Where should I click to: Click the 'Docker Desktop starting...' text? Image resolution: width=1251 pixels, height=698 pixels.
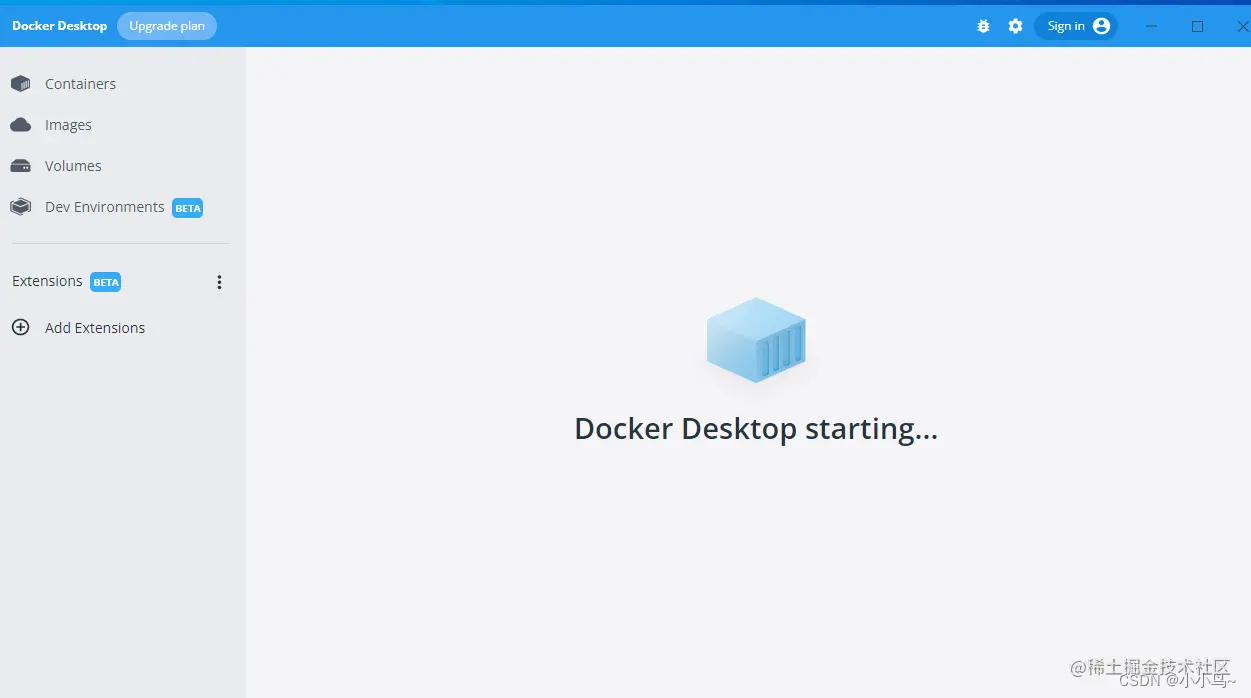pyautogui.click(x=756, y=429)
